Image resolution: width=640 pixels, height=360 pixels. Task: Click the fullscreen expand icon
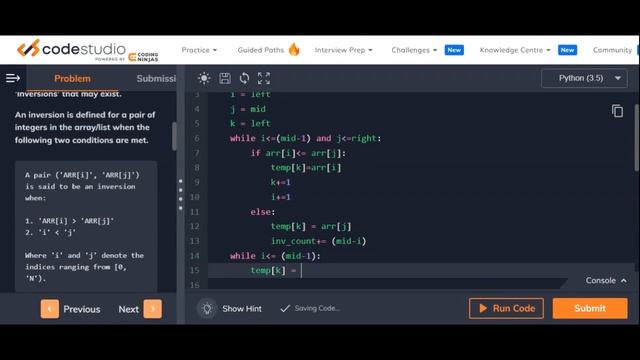pos(264,78)
